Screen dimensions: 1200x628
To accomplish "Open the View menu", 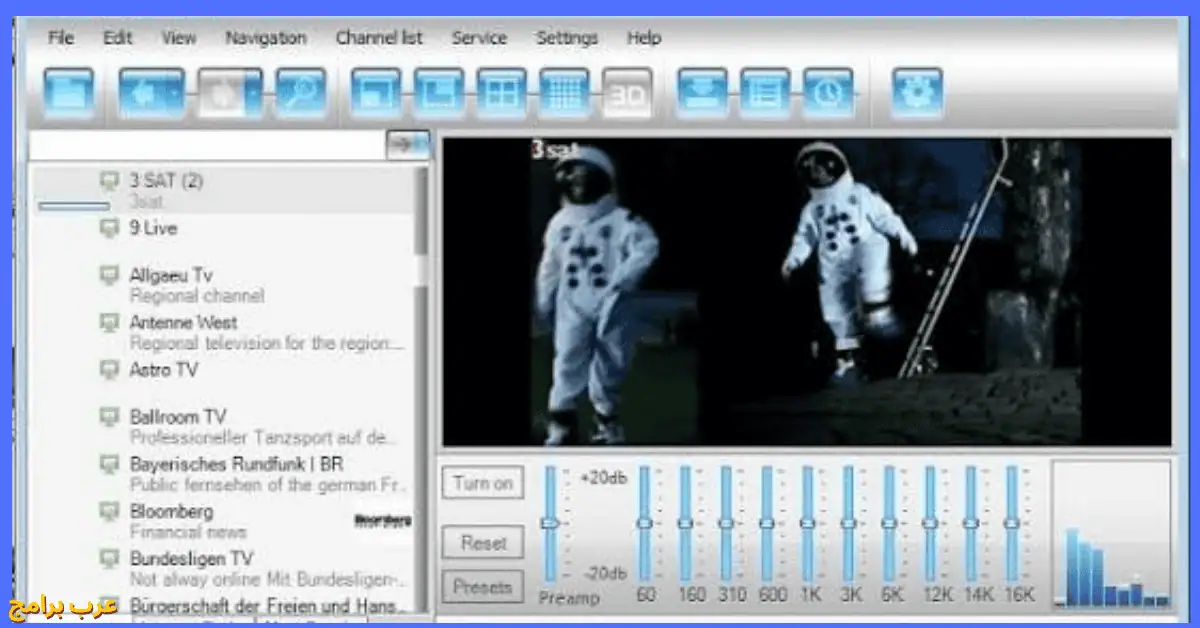I will (x=179, y=38).
